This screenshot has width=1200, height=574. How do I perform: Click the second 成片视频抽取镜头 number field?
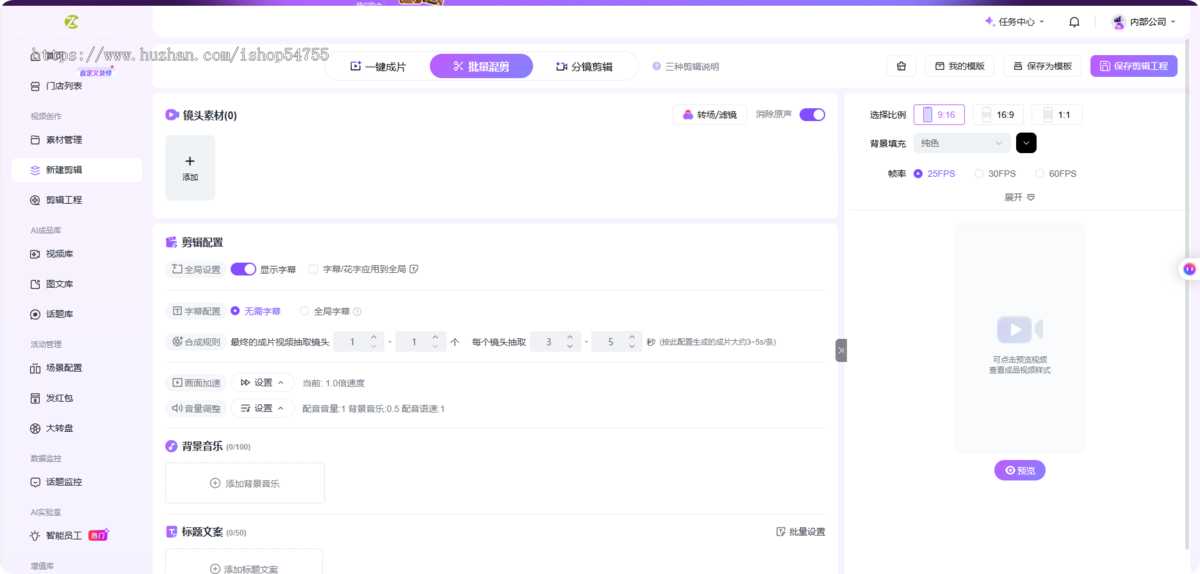[x=420, y=342]
